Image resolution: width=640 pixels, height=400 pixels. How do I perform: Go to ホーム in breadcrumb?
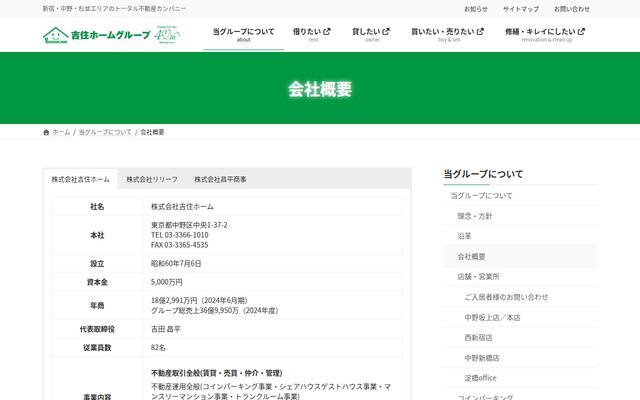61,132
